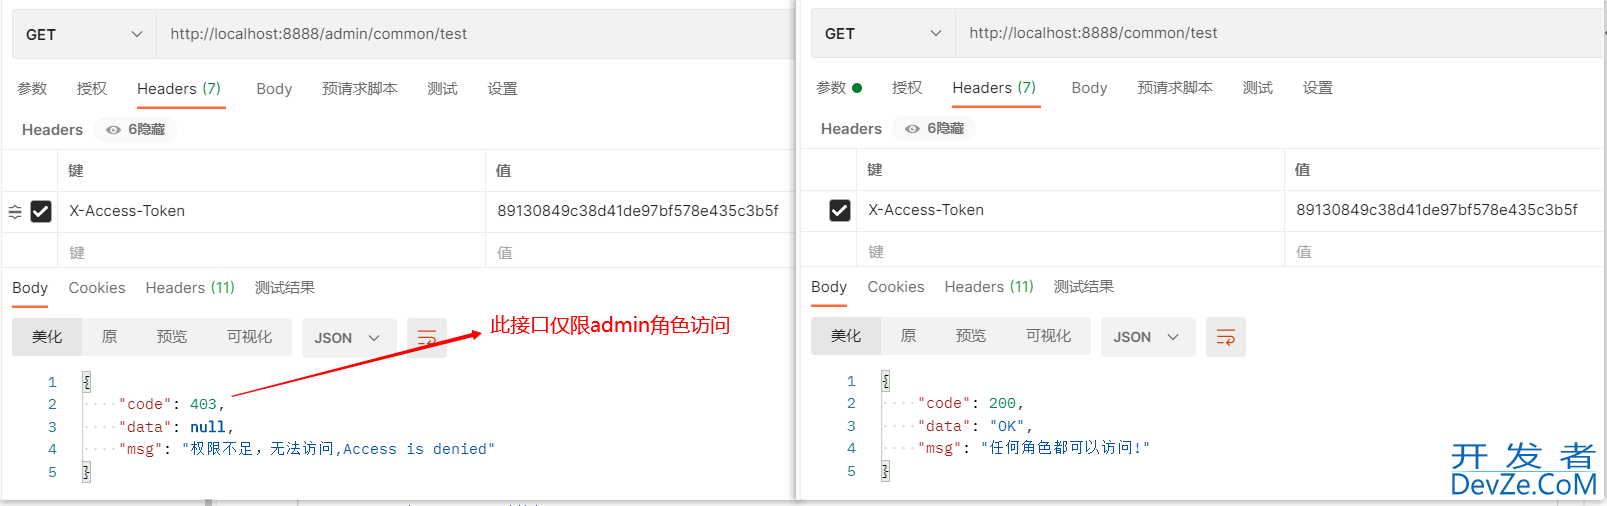The width and height of the screenshot is (1607, 506).
Task: Select Headers (7) tab in left panel
Action: 179,88
